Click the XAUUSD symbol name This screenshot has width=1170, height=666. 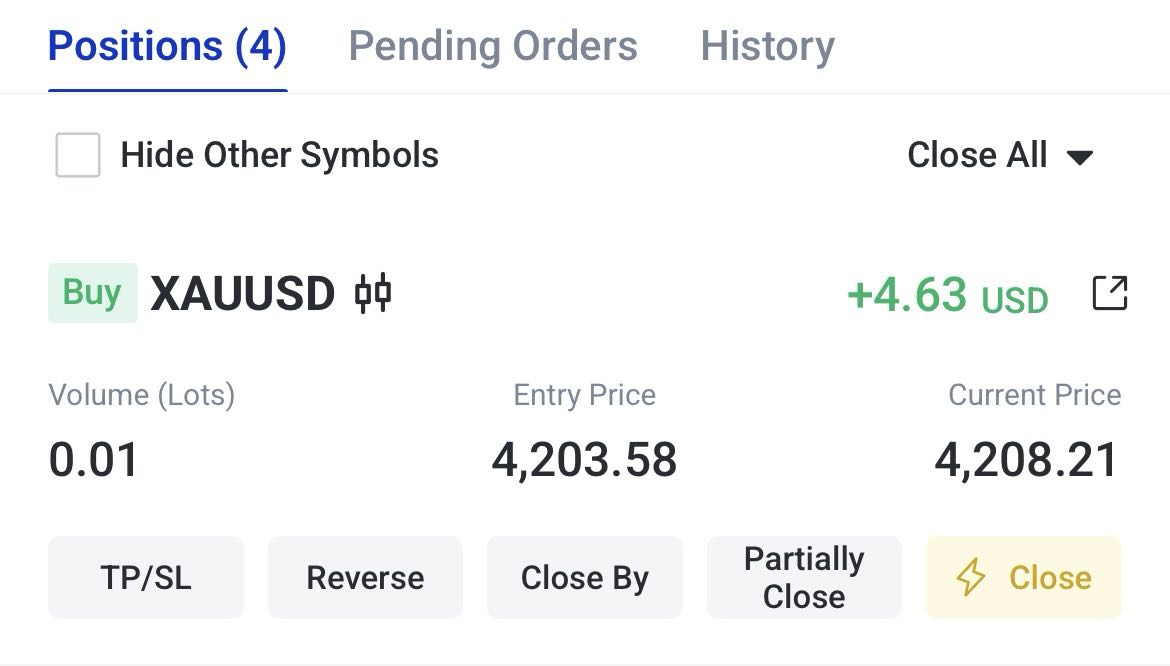[243, 293]
